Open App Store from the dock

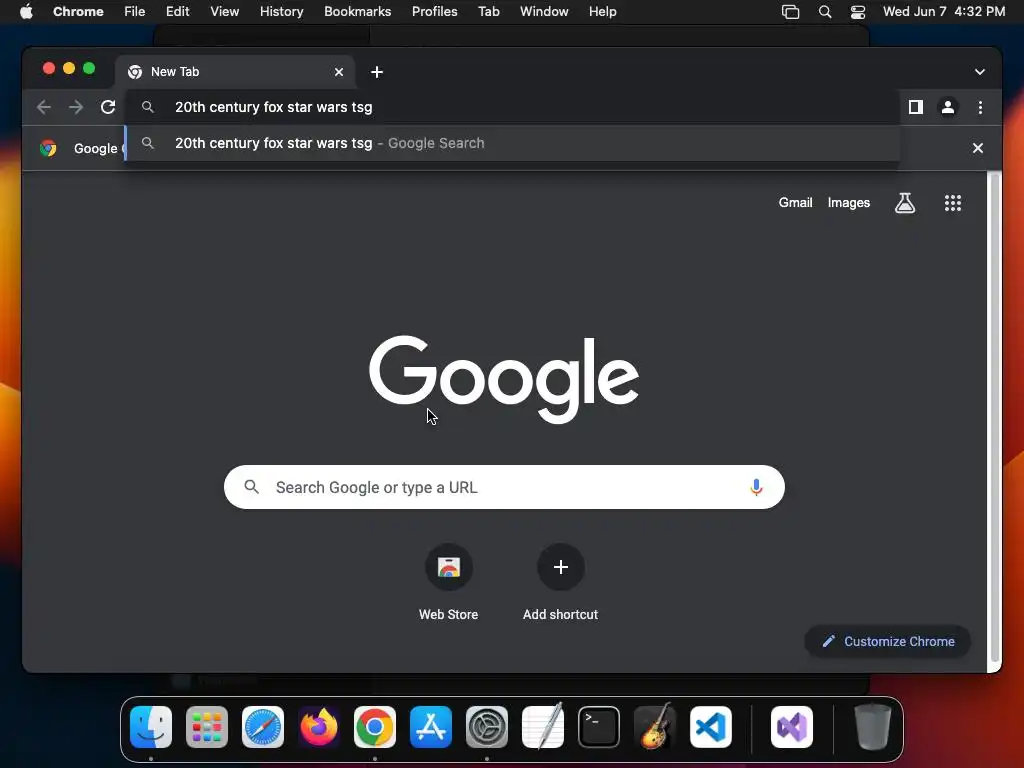tap(431, 727)
